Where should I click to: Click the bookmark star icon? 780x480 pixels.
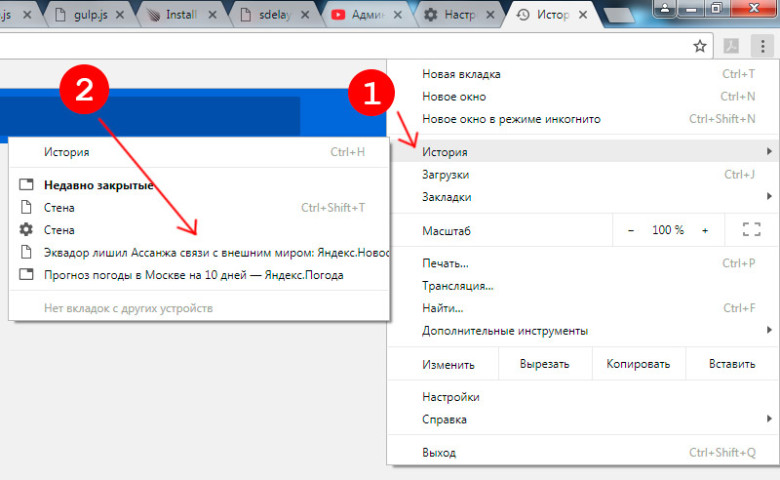click(700, 46)
